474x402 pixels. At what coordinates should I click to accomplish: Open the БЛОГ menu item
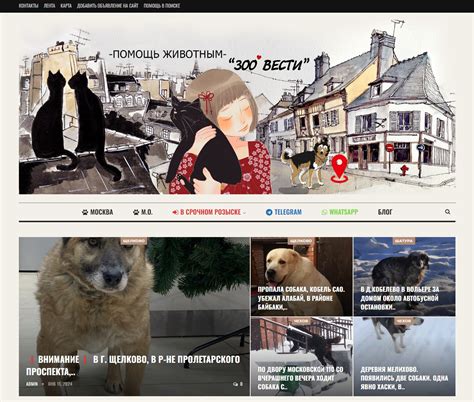[385, 212]
